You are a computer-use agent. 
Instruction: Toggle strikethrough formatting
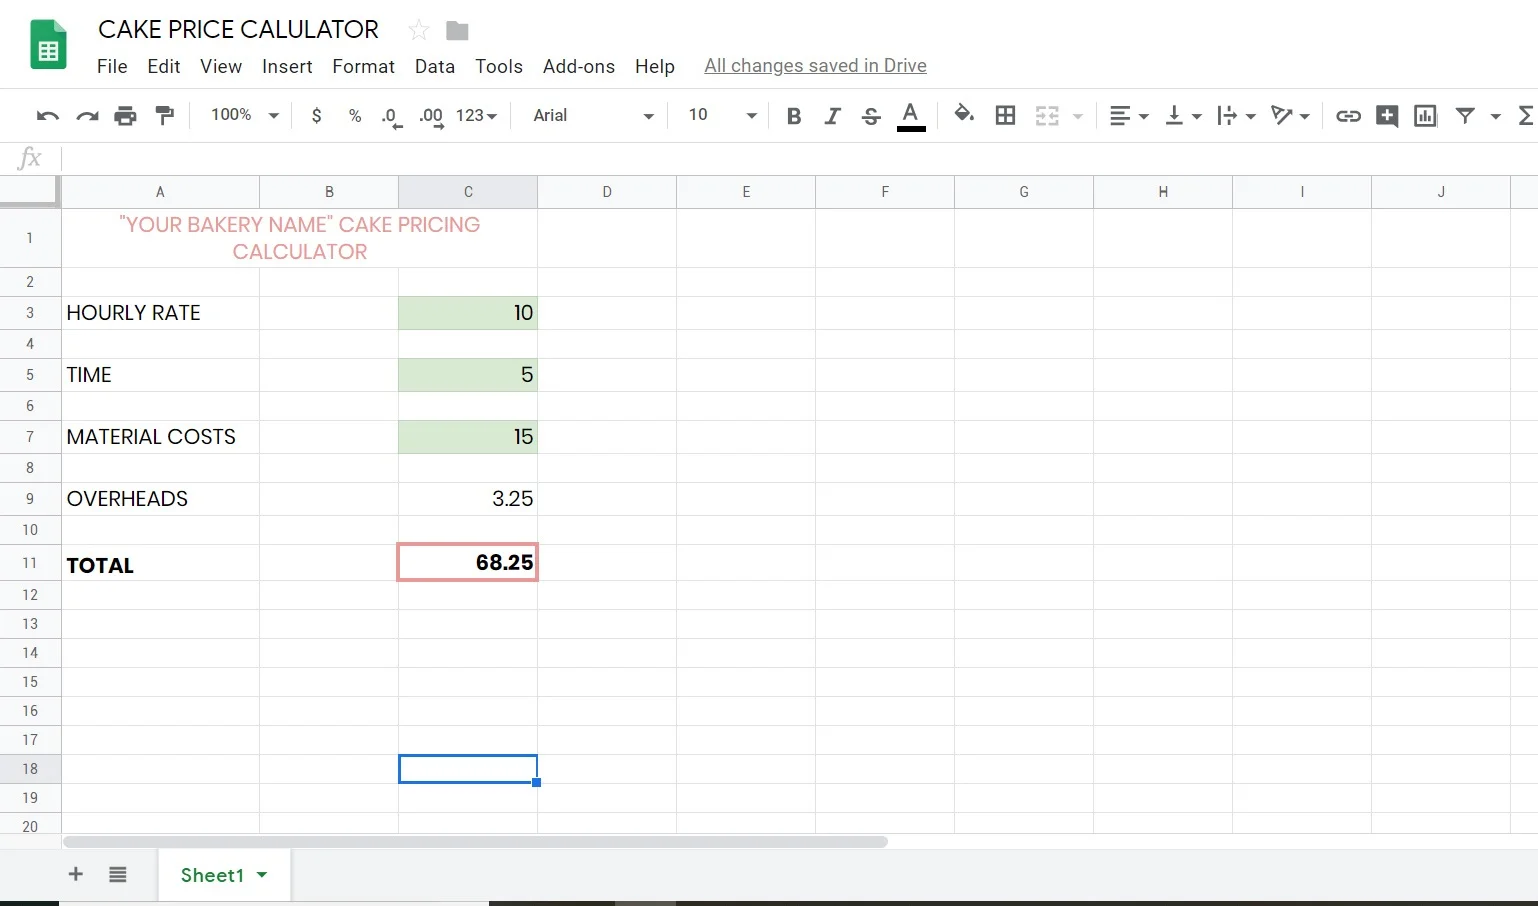(871, 115)
